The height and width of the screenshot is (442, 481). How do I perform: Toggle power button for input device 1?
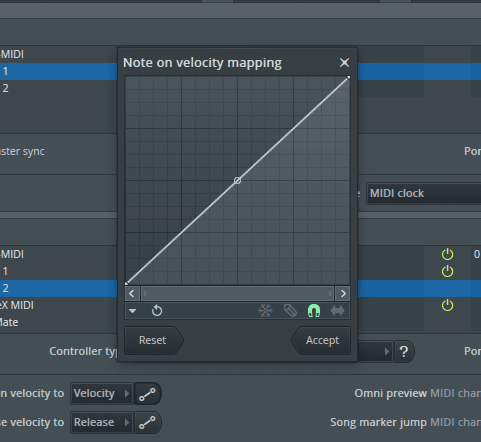(447, 271)
